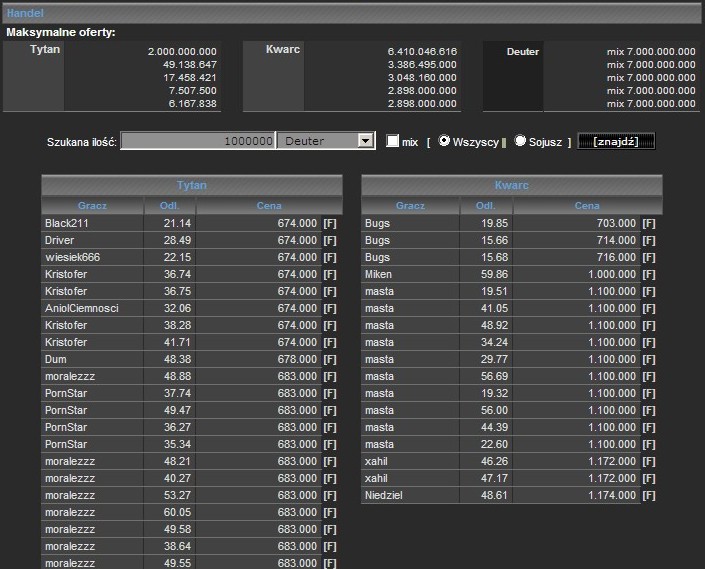Sort Kwarc table by Odl. column
Image resolution: width=705 pixels, height=569 pixels.
coord(486,205)
